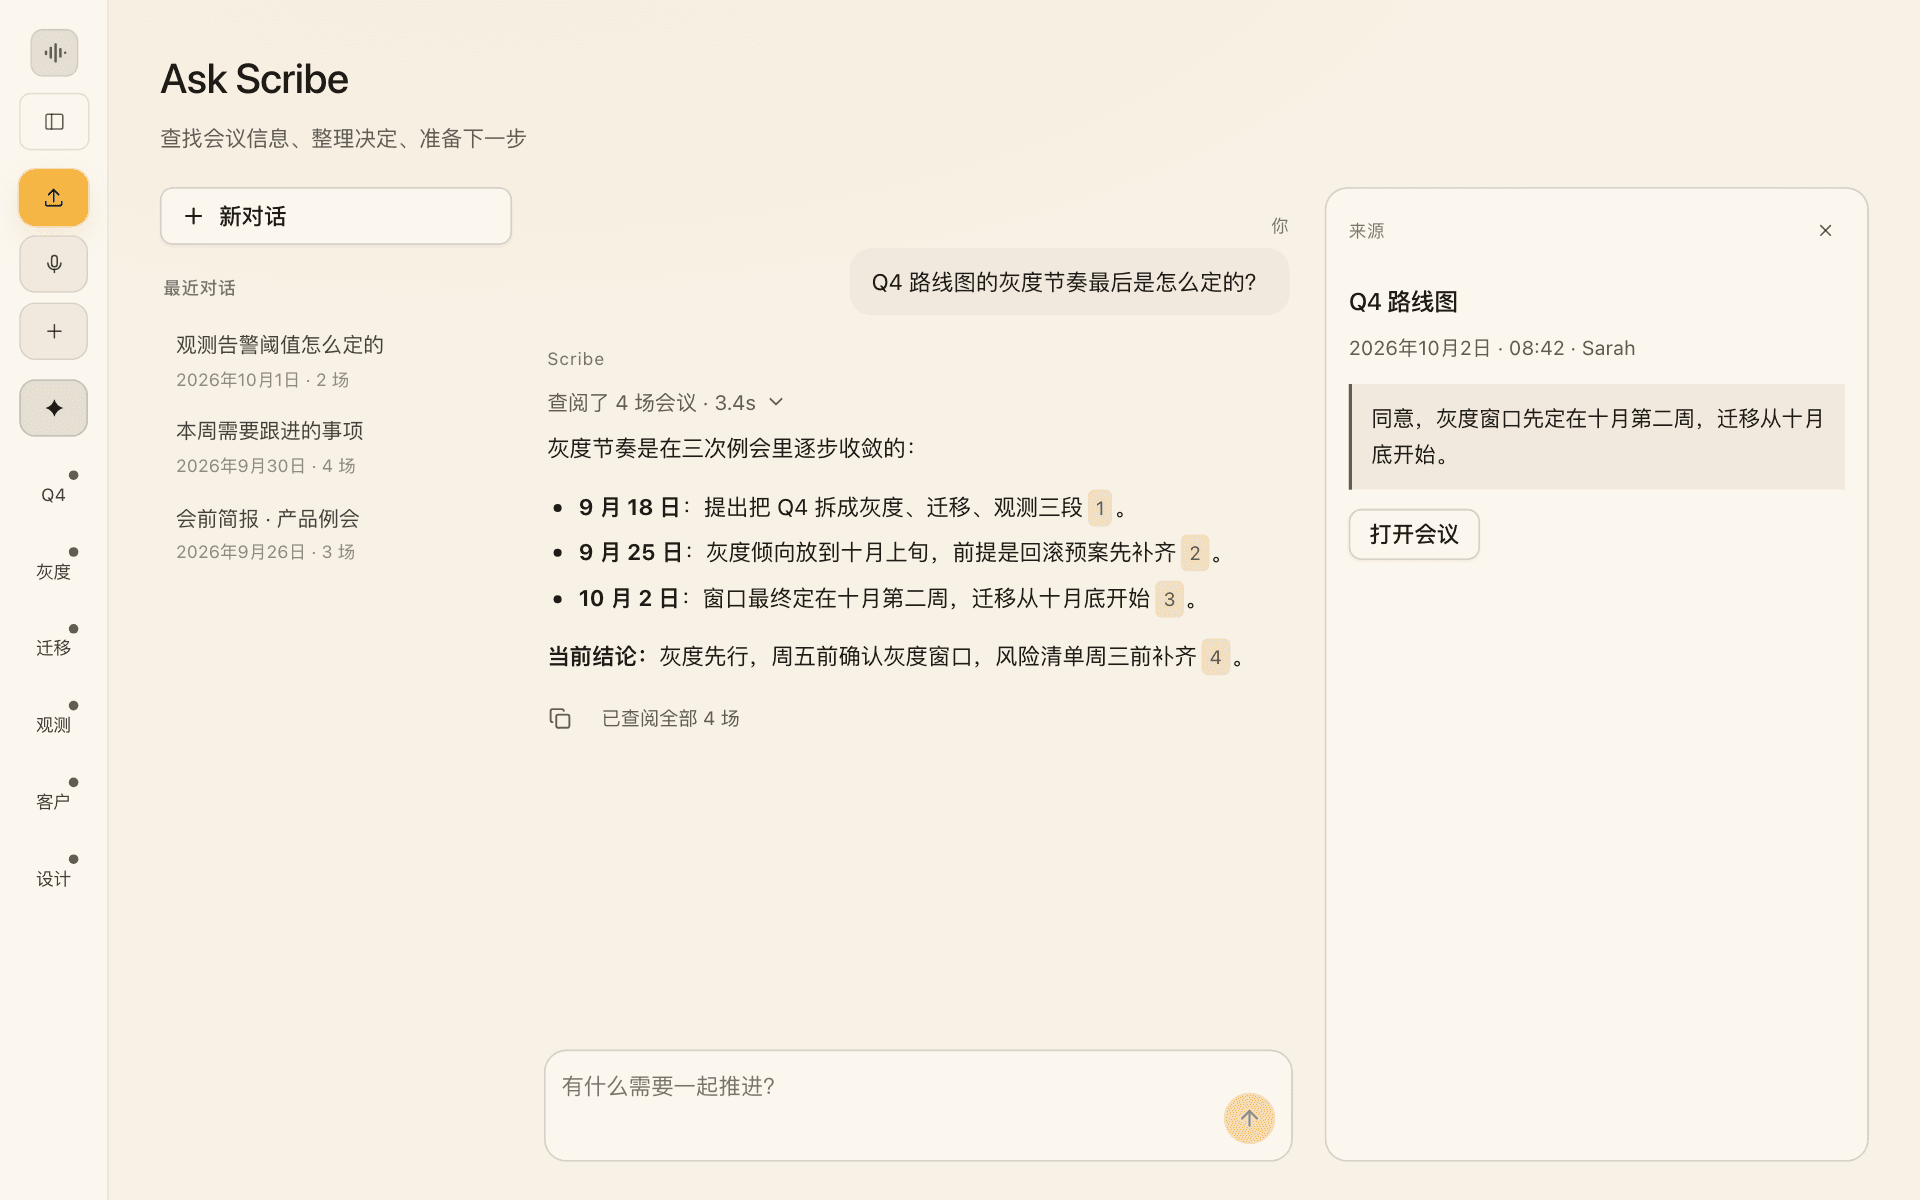
Task: Start a 新对话
Action: click(336, 216)
